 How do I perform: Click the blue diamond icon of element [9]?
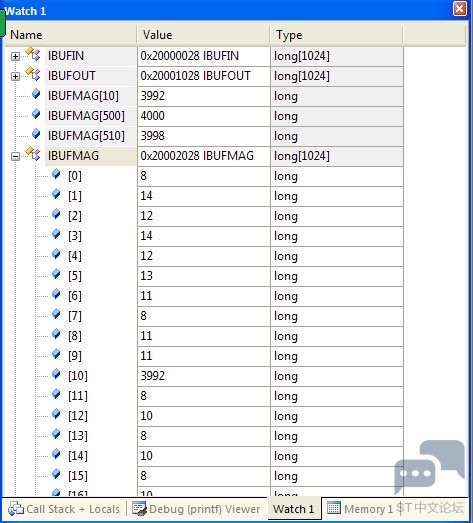(x=56, y=354)
